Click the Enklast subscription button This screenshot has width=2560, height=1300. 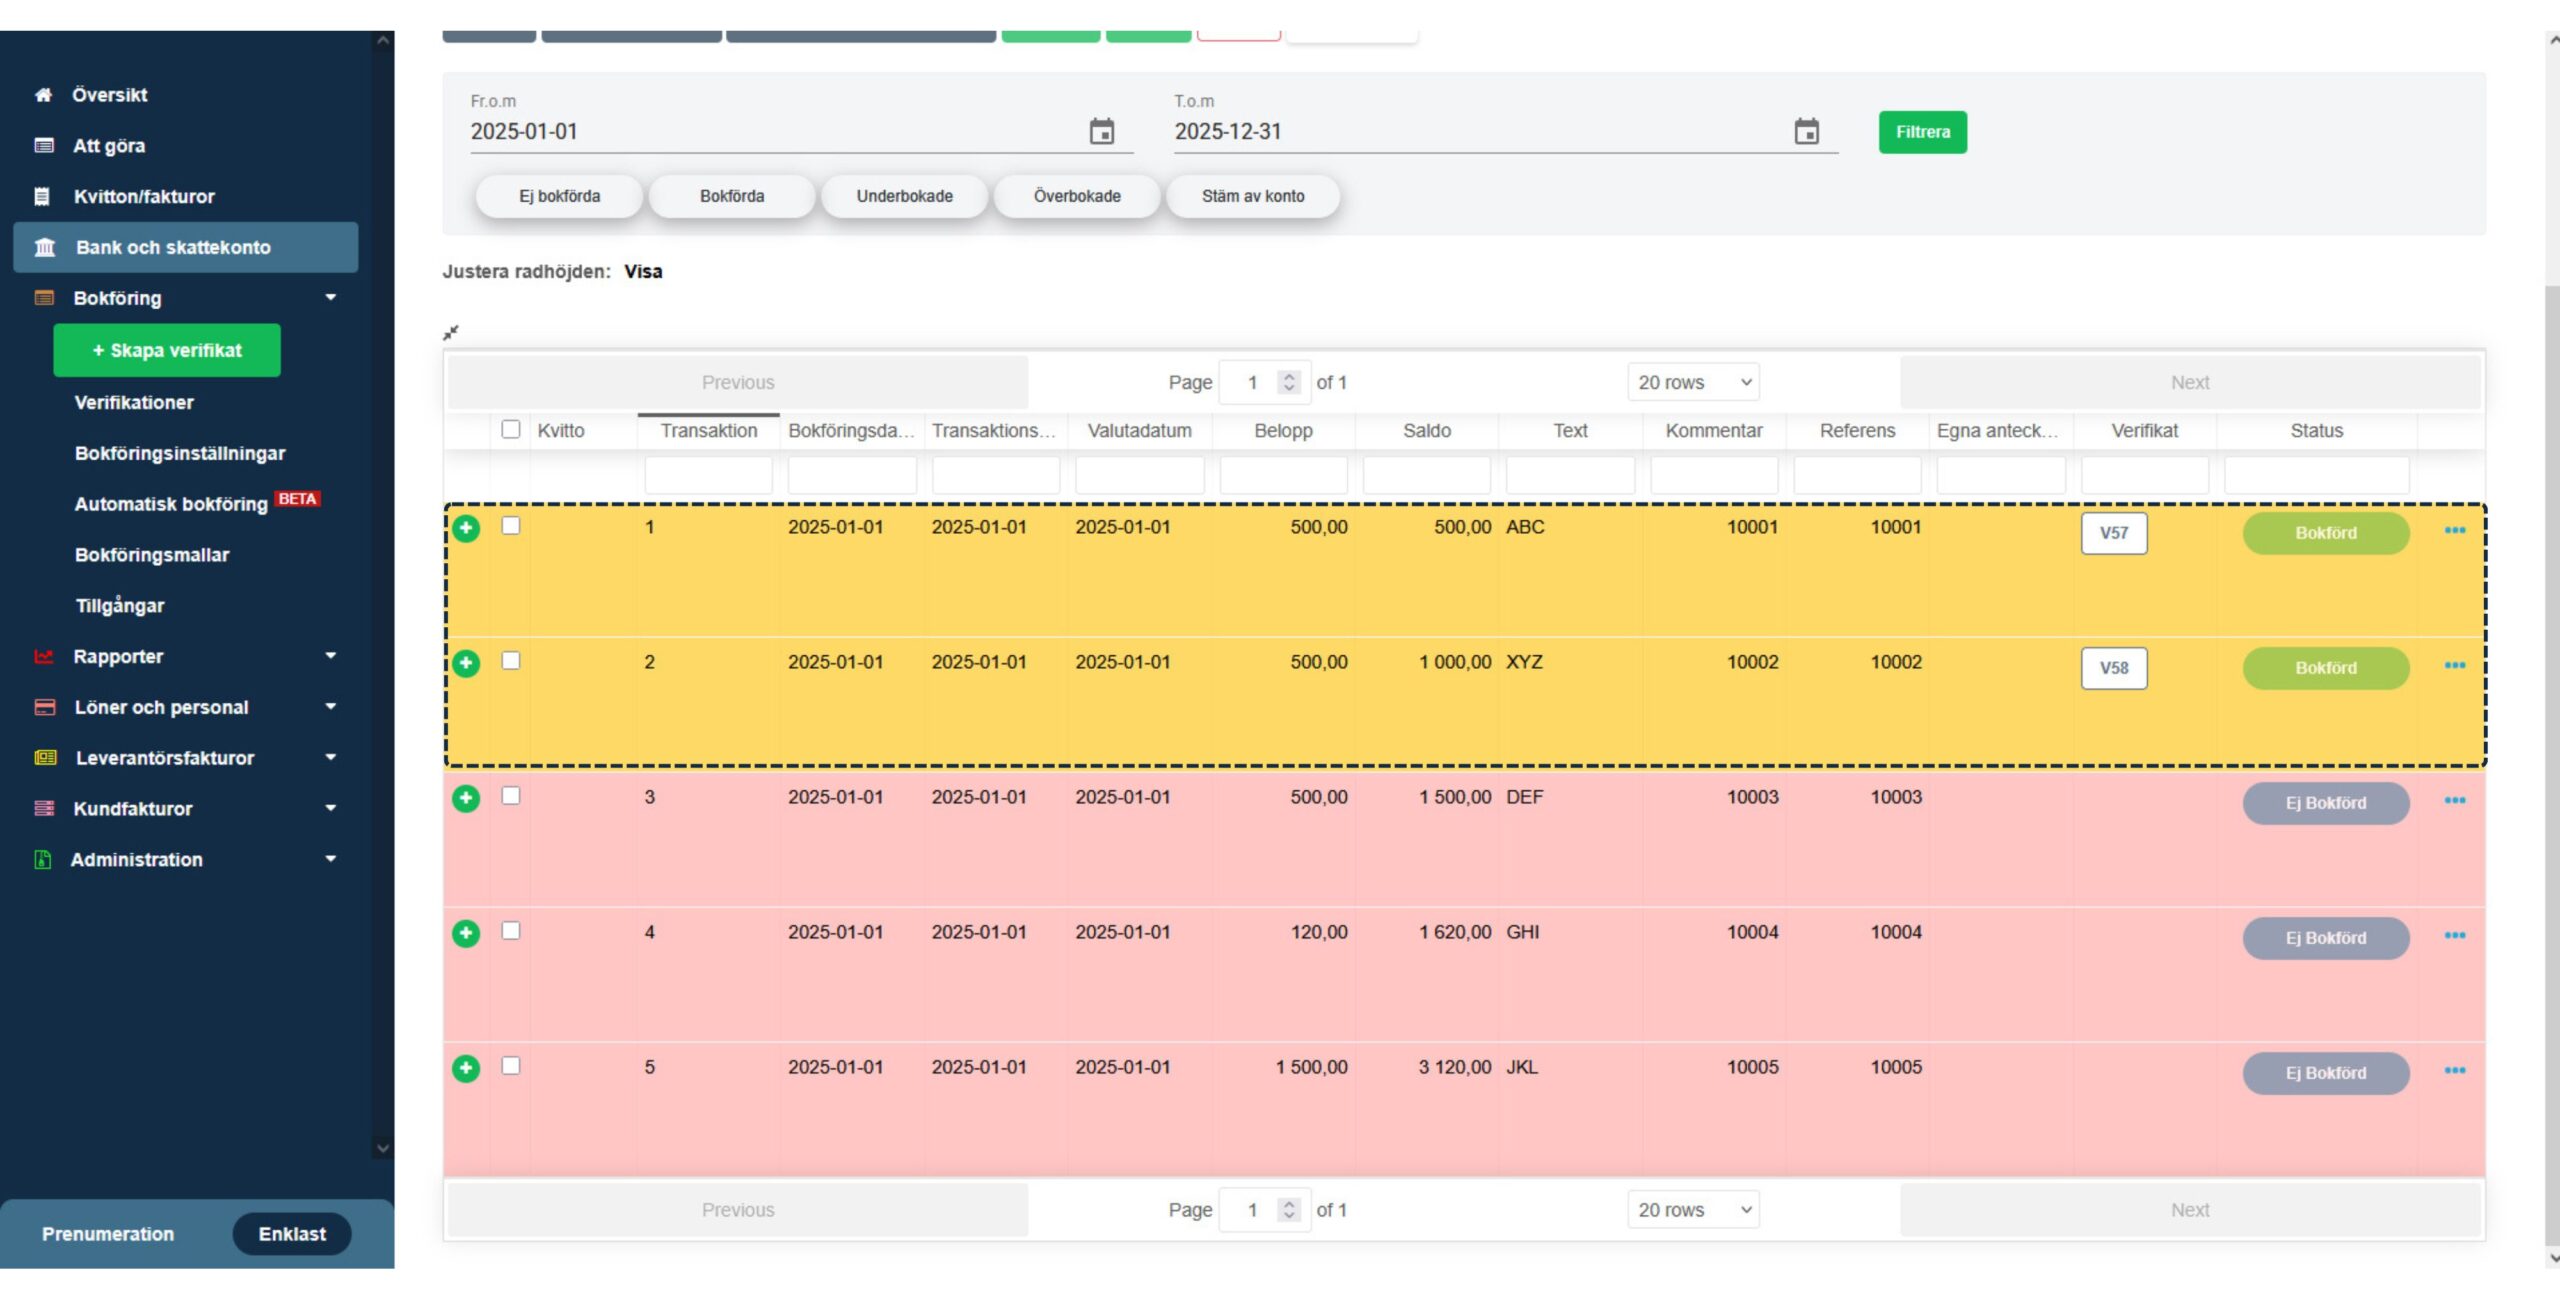coord(292,1234)
